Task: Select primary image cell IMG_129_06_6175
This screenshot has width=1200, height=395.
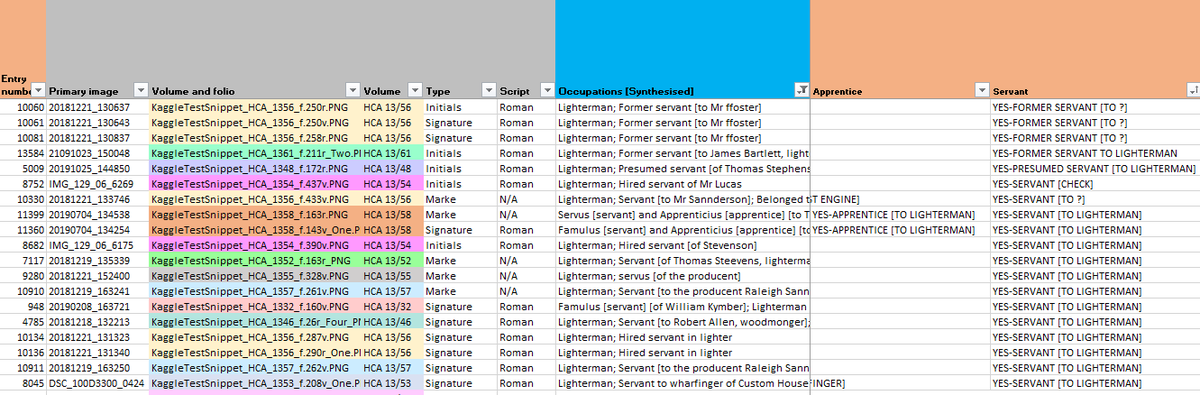Action: pos(98,245)
